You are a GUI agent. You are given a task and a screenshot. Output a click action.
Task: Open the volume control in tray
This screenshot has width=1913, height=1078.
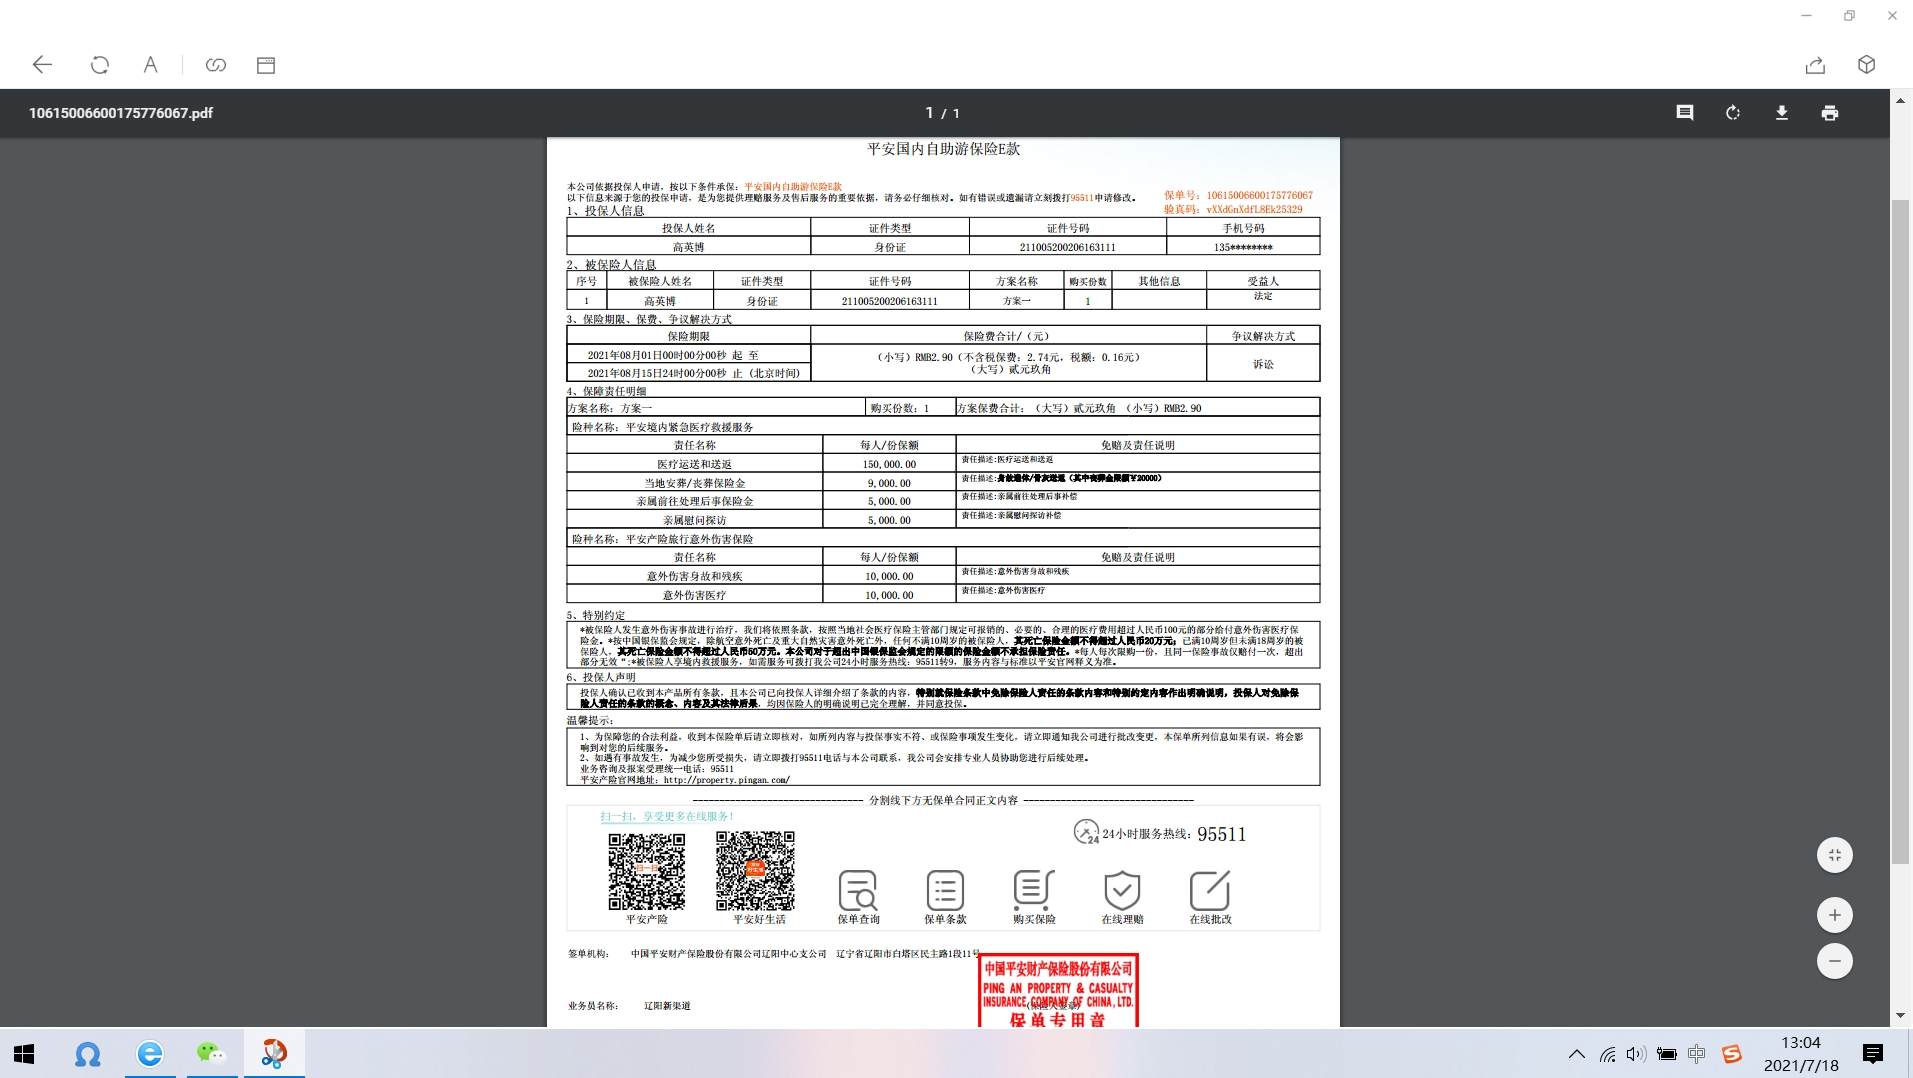1636,1054
